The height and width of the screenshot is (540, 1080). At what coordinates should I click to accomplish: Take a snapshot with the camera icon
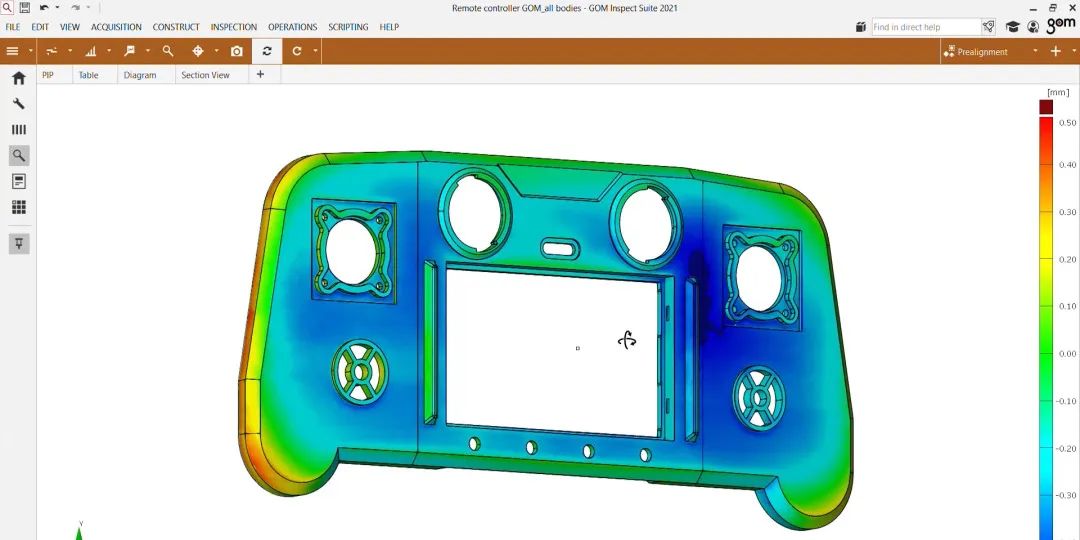point(236,51)
